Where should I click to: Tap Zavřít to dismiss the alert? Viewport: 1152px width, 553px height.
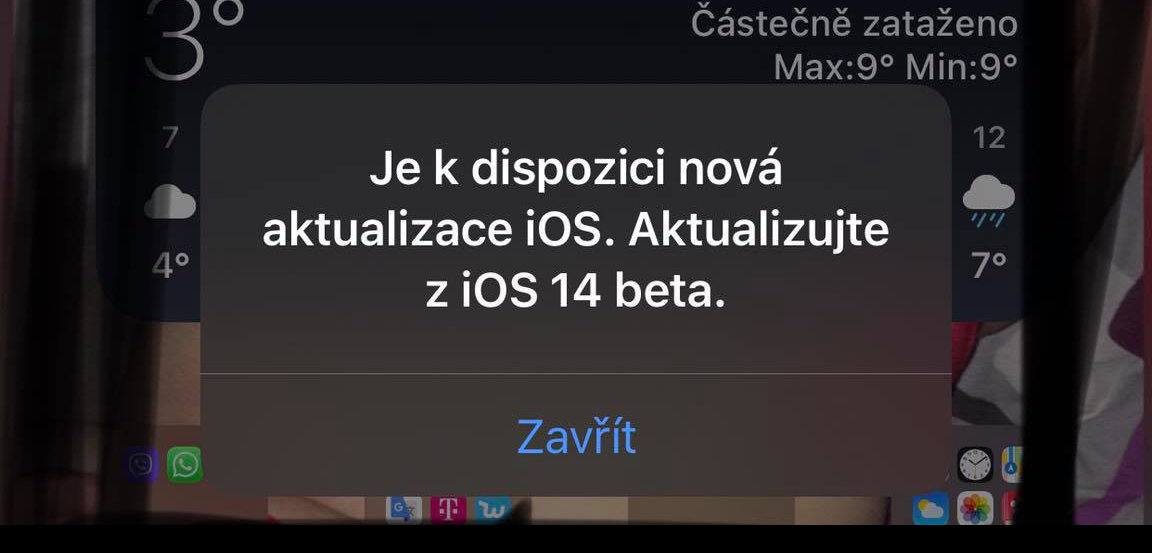click(576, 436)
